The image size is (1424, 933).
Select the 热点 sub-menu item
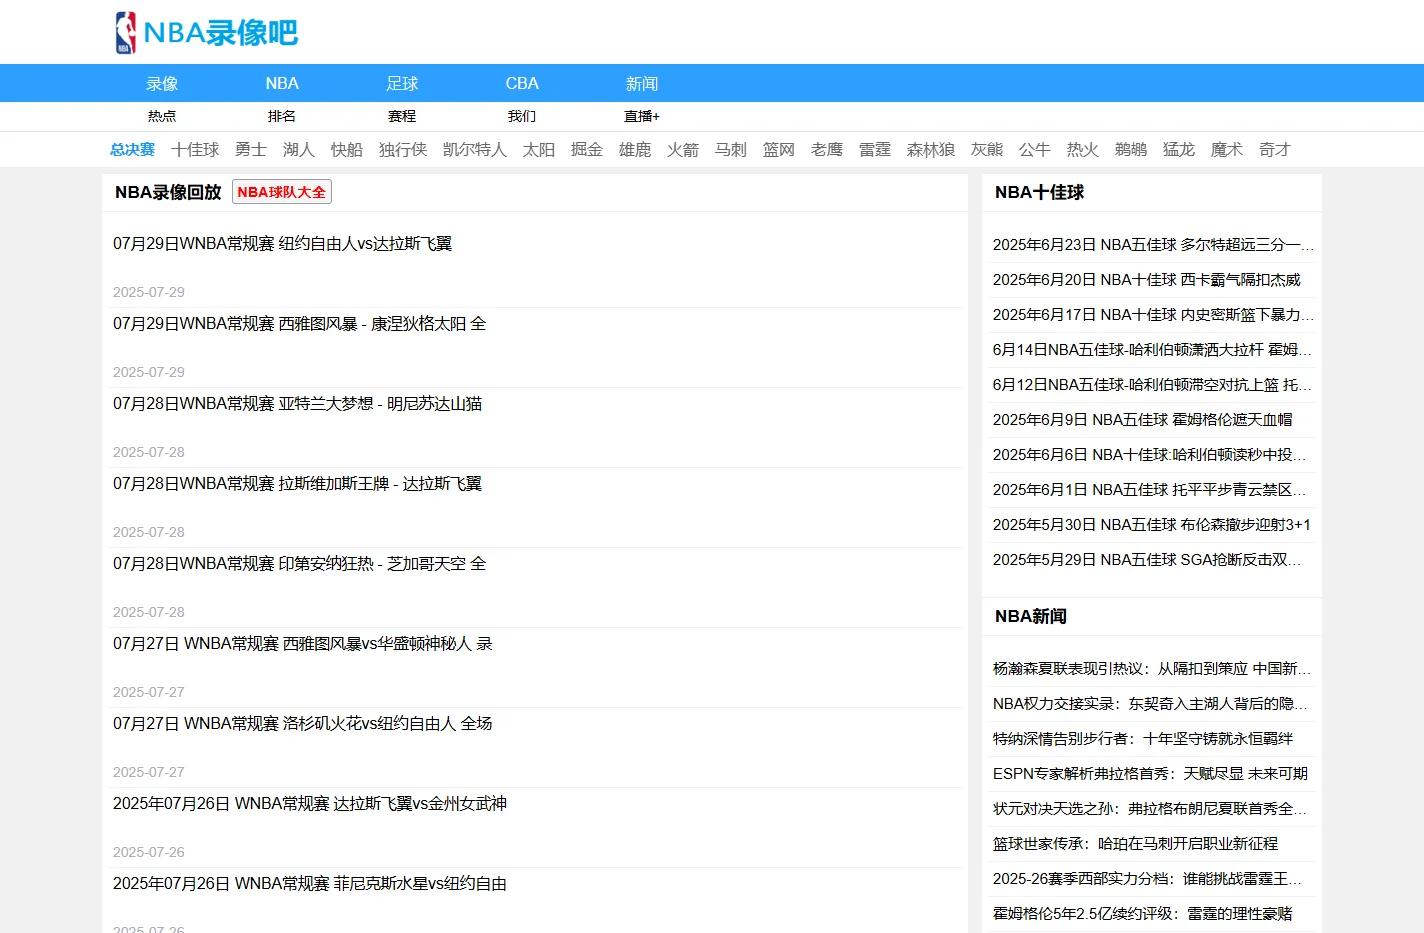(162, 116)
